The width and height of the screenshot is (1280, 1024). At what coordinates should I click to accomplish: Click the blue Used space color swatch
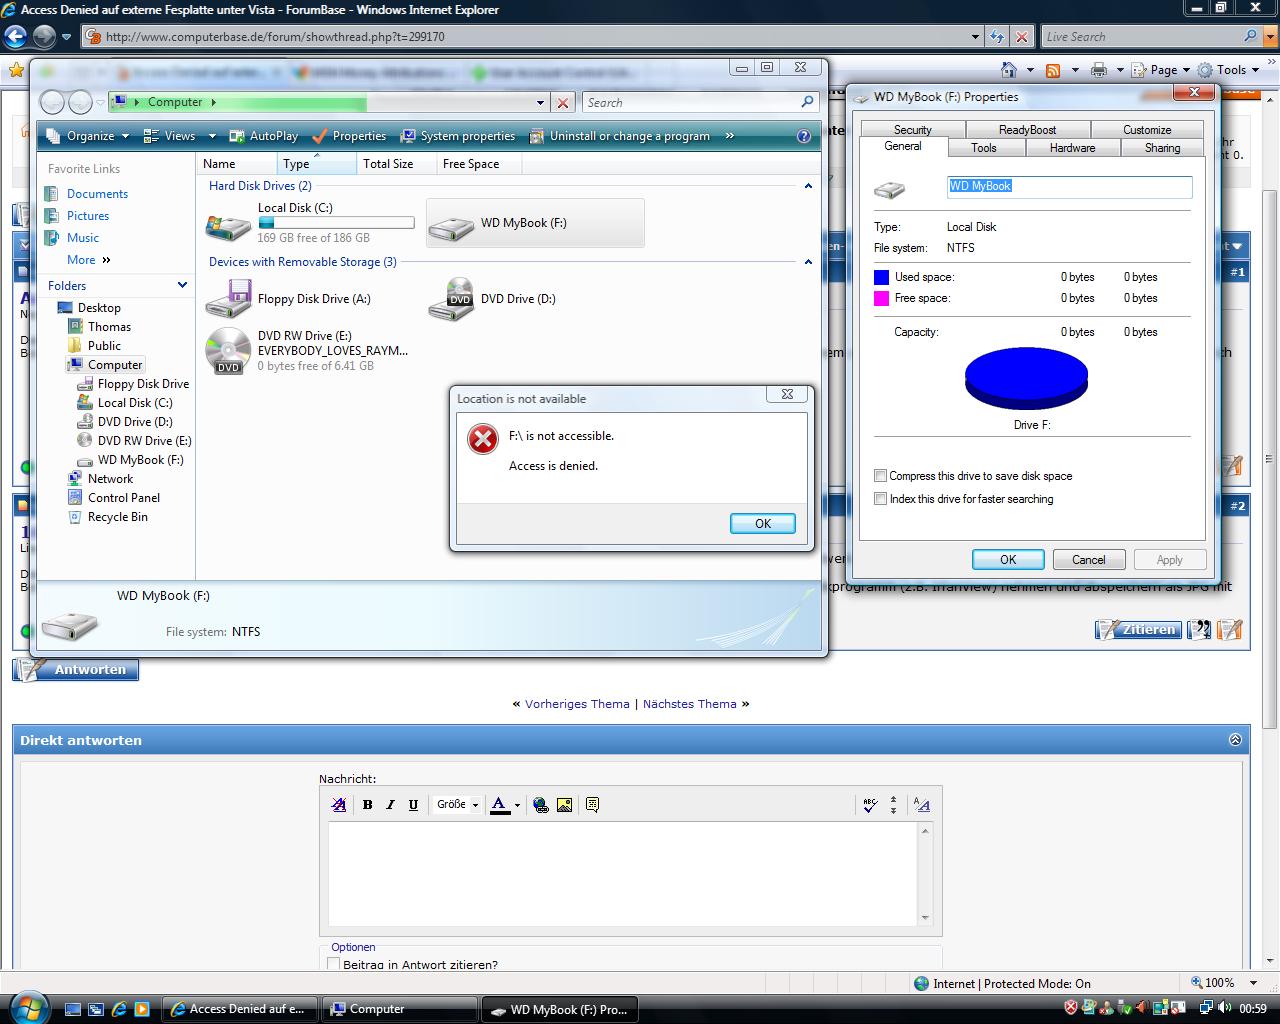pyautogui.click(x=881, y=277)
